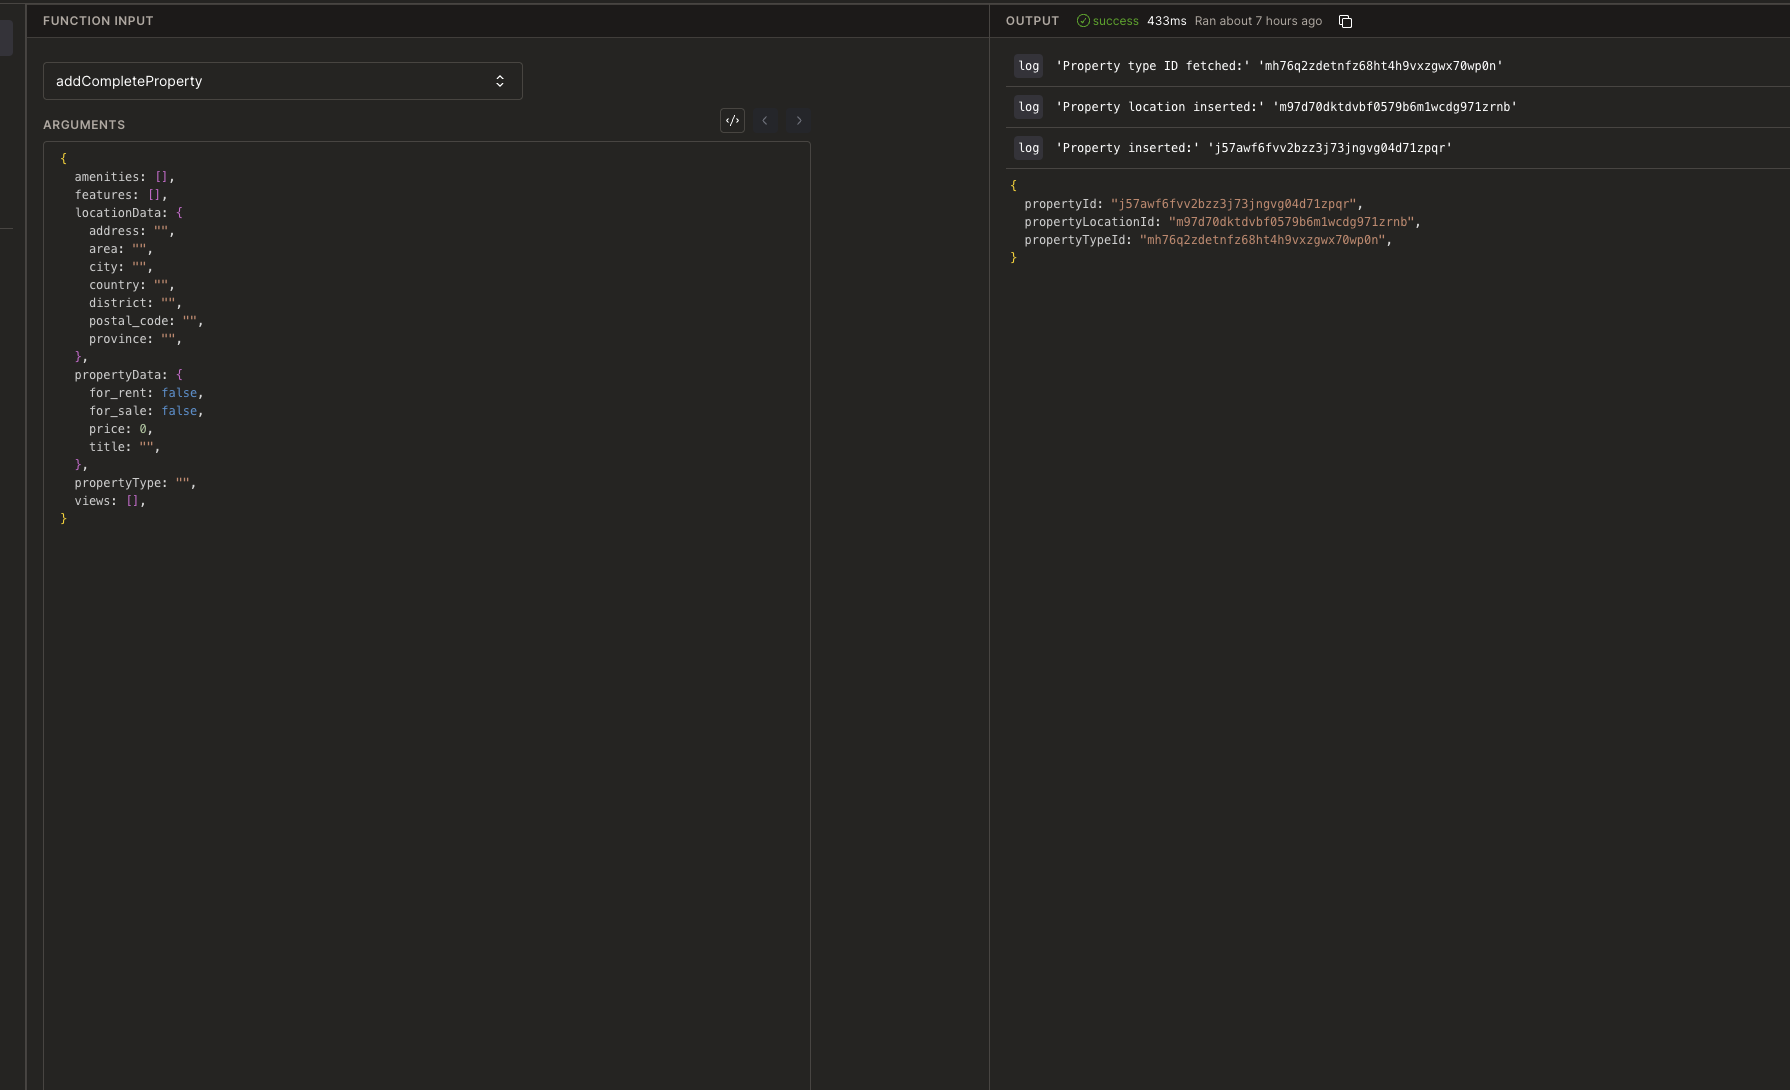1790x1090 pixels.
Task: Click the postal_code: "" argument line
Action: pyautogui.click(x=146, y=321)
